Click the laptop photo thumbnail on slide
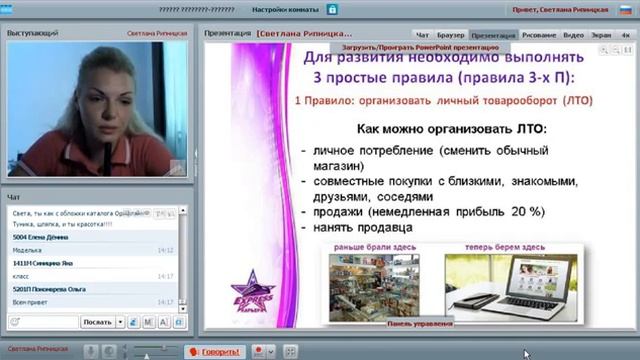640x360 pixels. [511, 287]
